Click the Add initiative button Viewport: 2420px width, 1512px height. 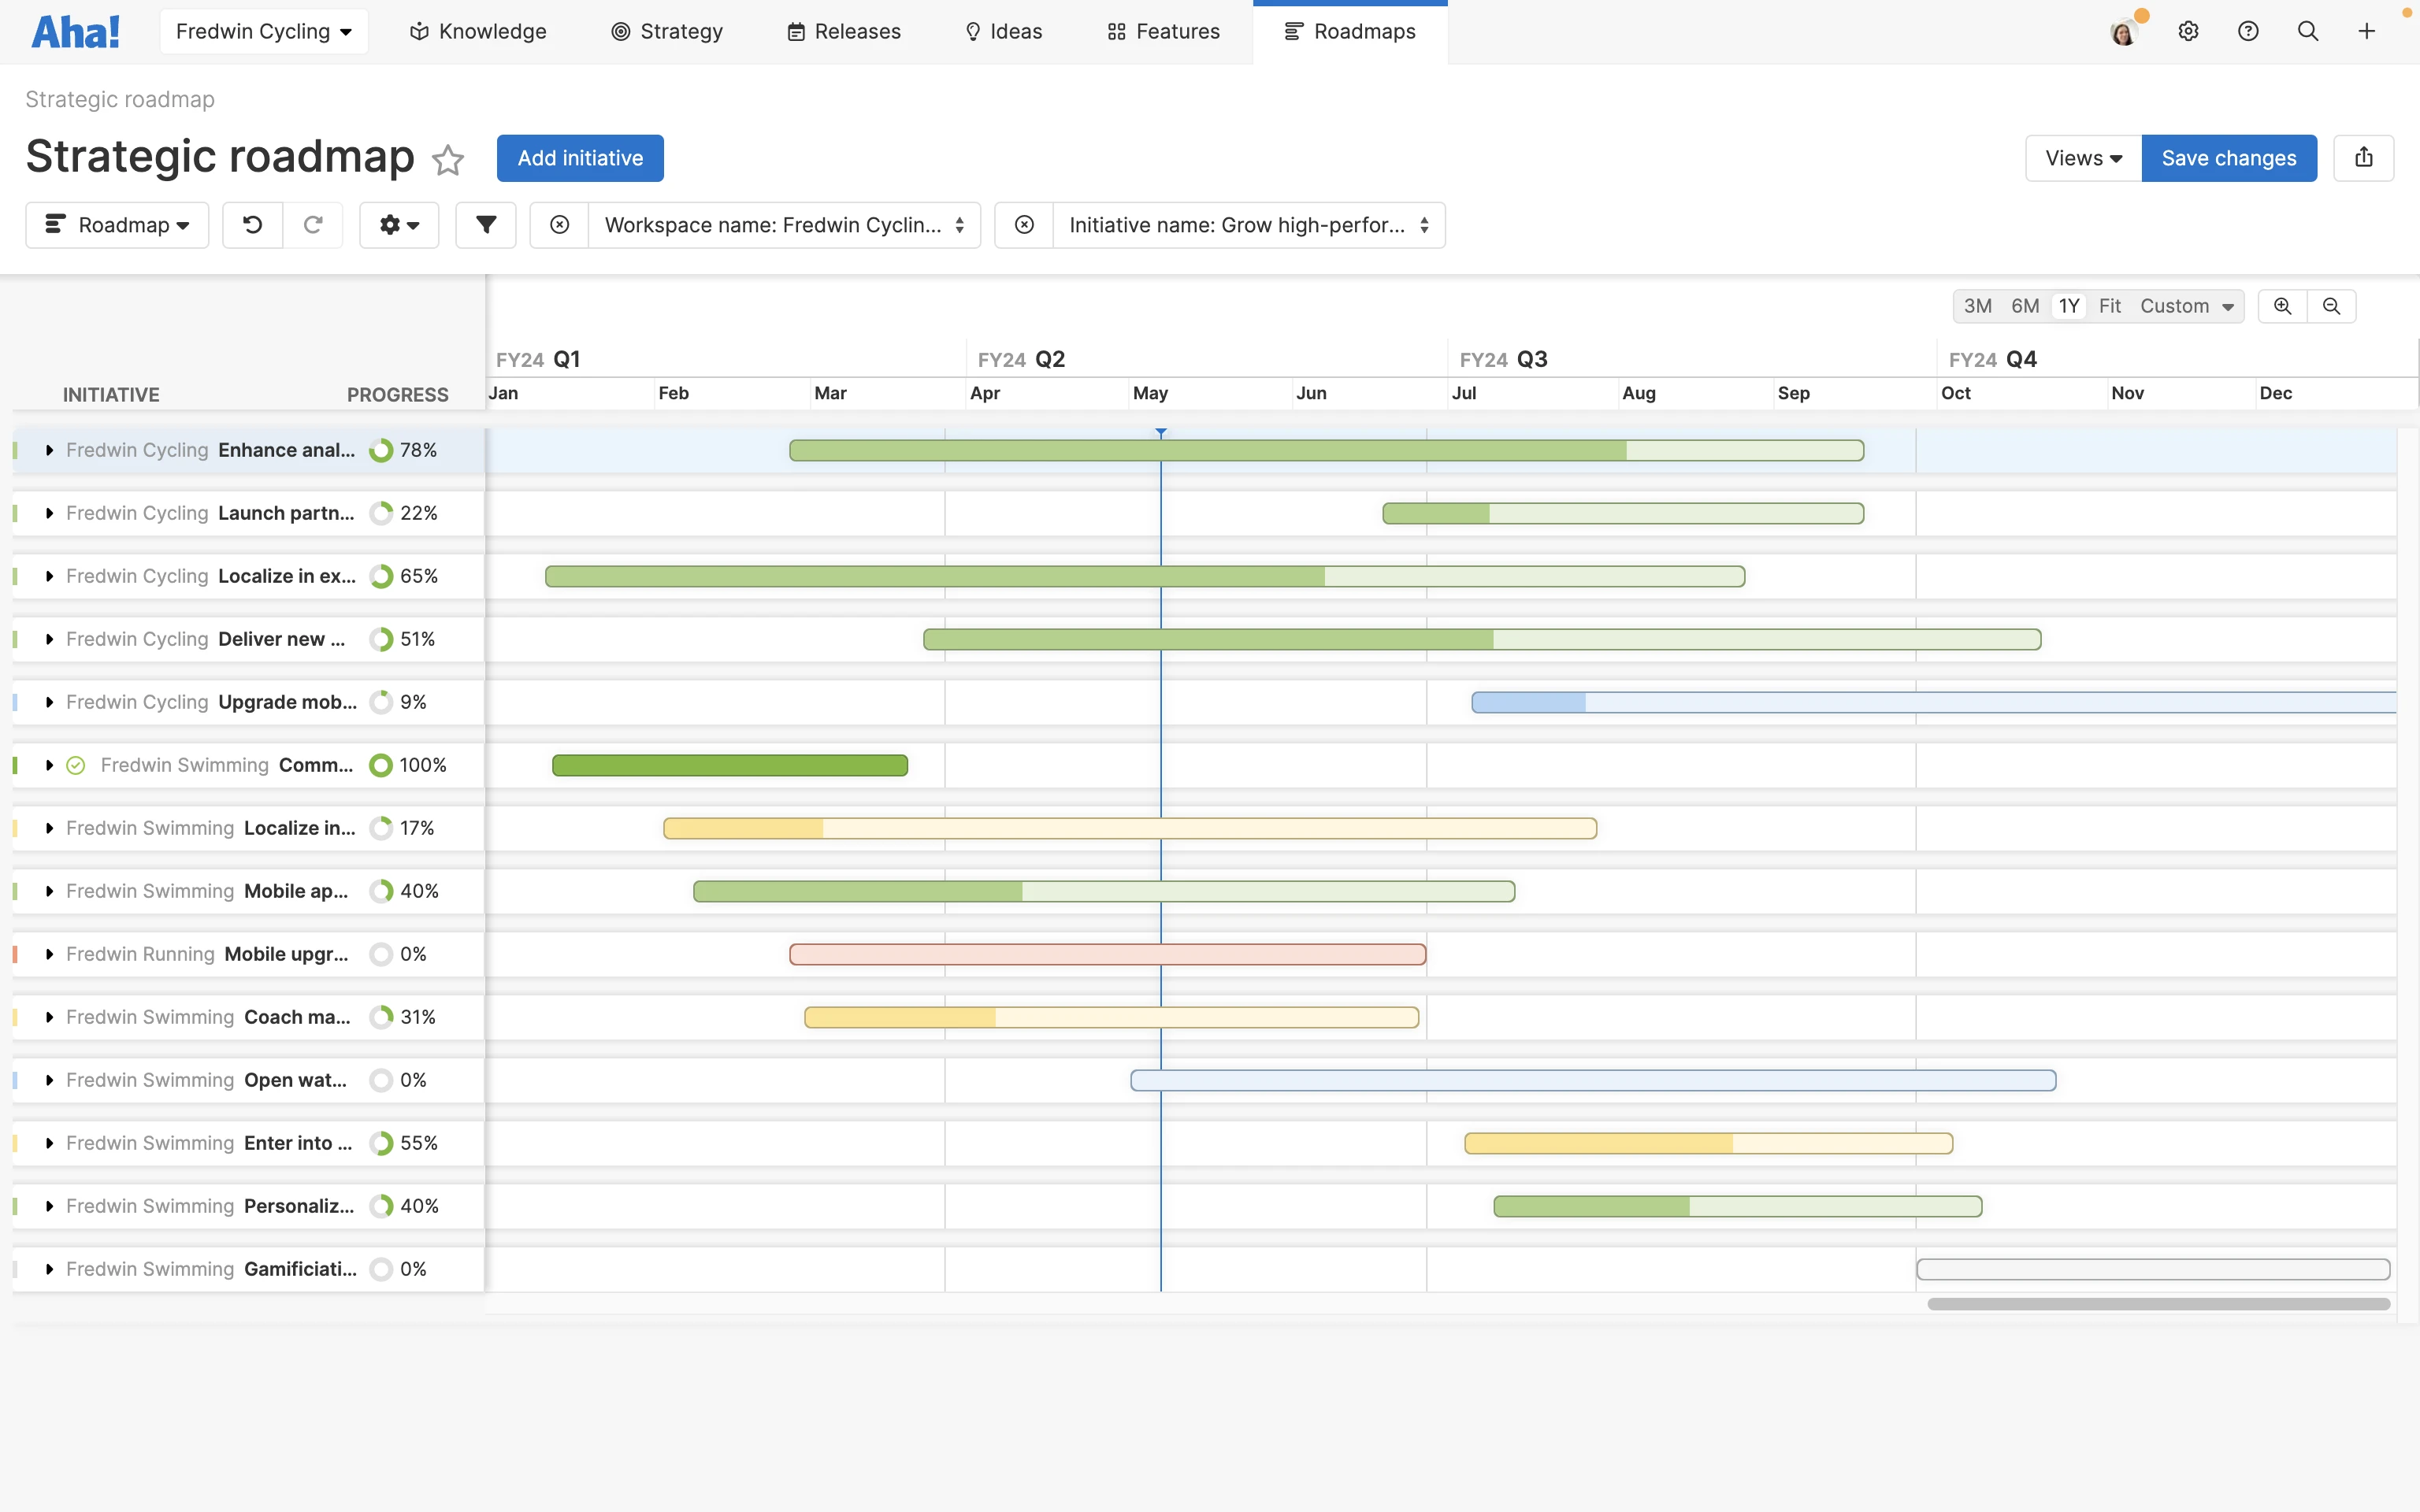click(x=580, y=158)
